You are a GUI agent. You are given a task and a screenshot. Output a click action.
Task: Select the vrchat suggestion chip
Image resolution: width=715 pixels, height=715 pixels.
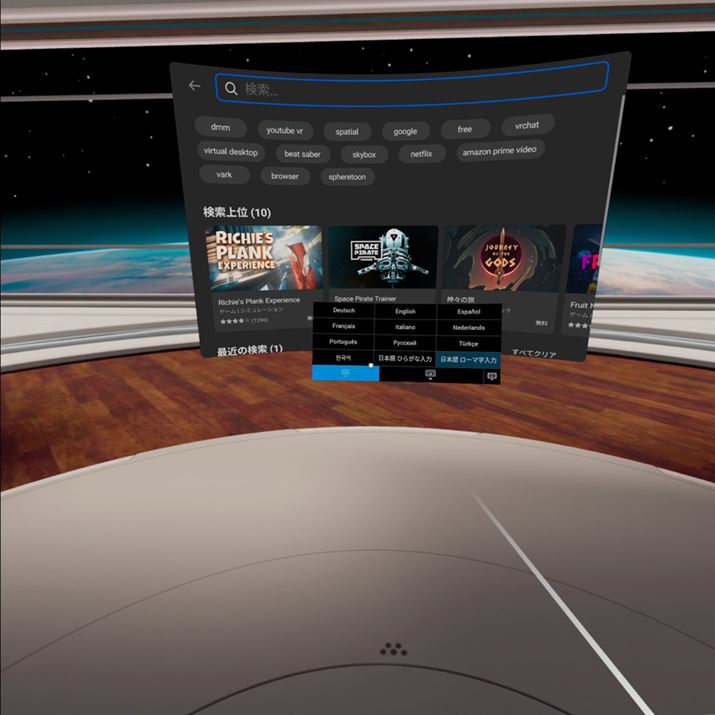[x=527, y=125]
